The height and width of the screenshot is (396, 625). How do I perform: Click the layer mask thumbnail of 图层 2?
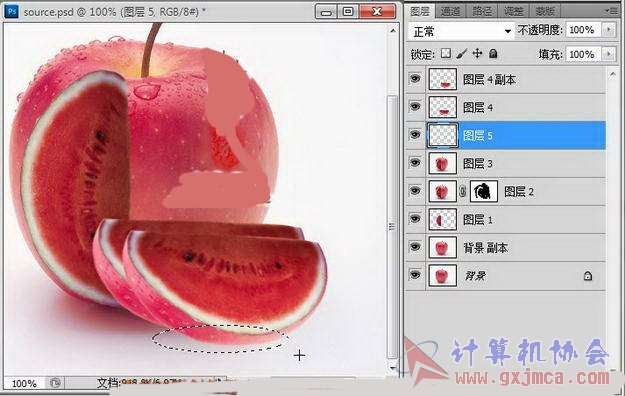click(484, 191)
